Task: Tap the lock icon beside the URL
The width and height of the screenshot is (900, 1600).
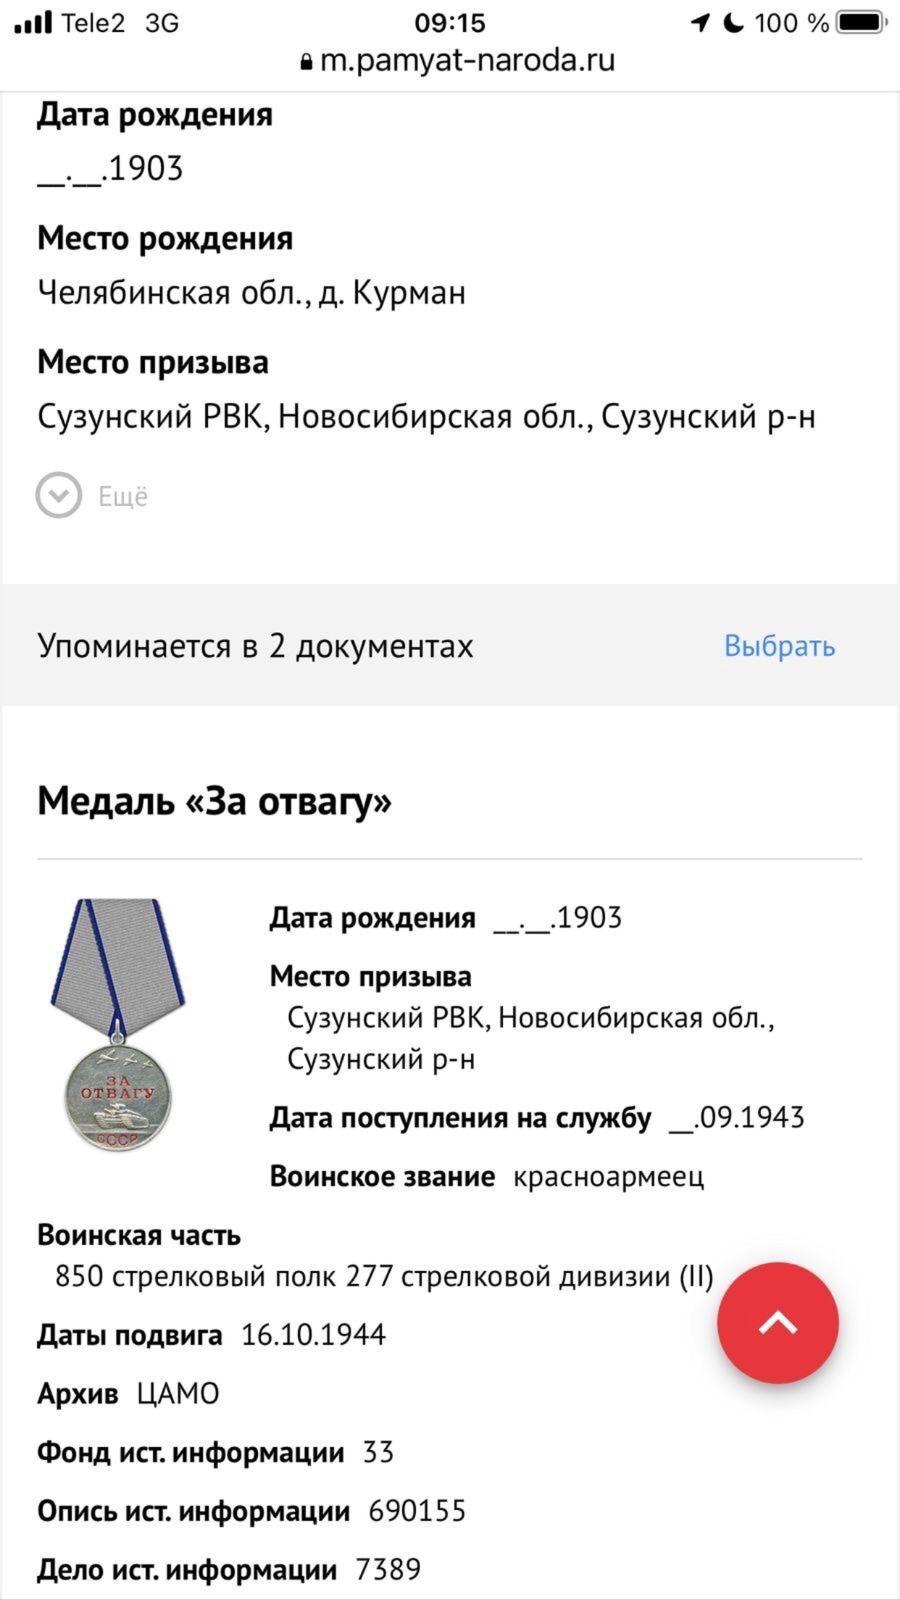Action: [306, 62]
